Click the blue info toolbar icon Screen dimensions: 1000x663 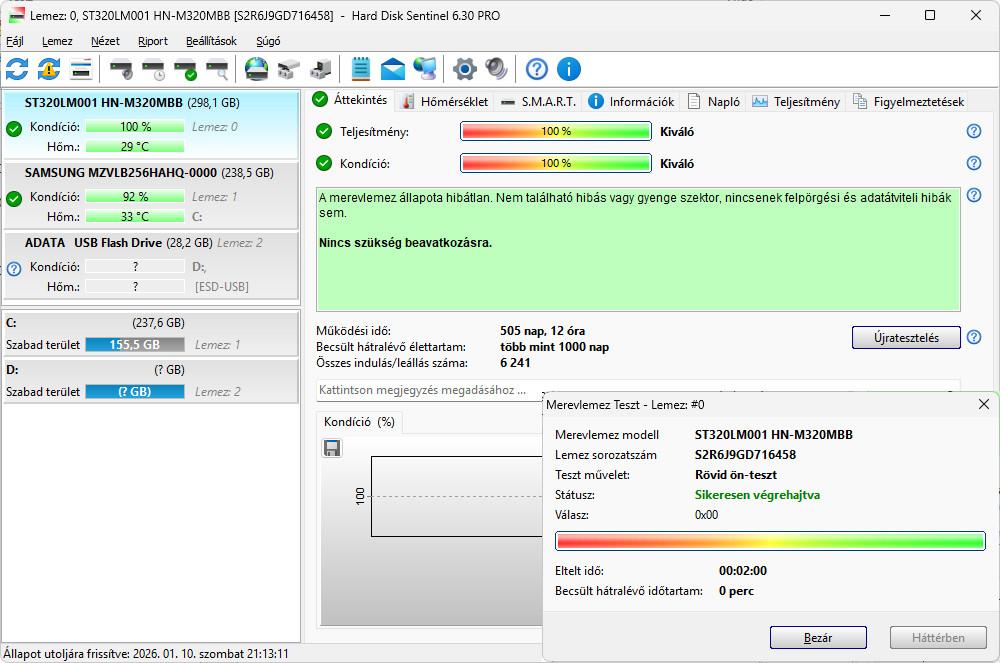[x=569, y=69]
